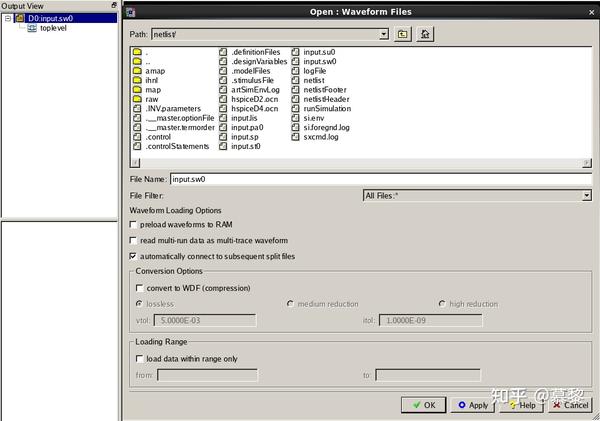
Task: Select the si.env file
Action: [x=314, y=118]
